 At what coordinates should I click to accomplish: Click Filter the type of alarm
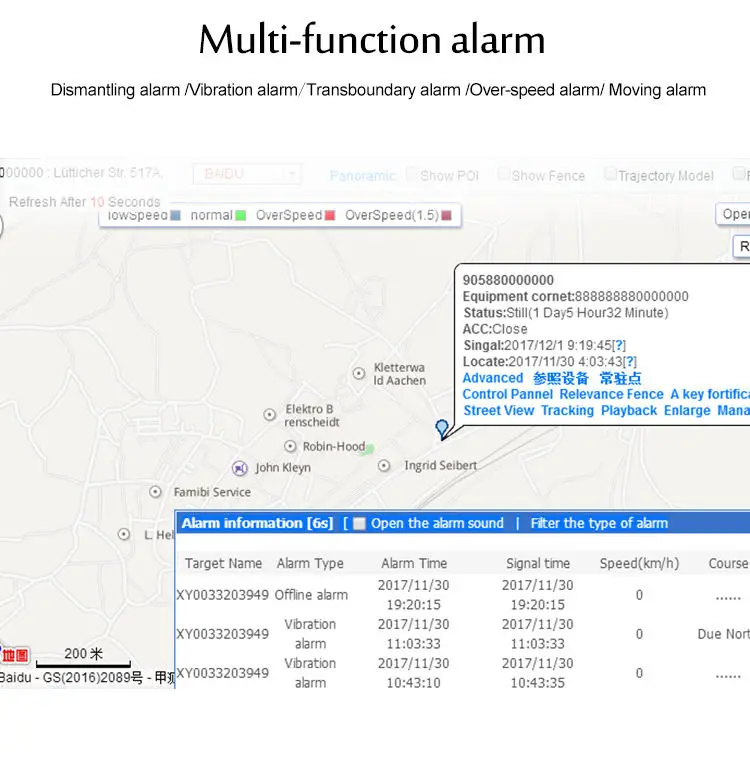pyautogui.click(x=599, y=523)
